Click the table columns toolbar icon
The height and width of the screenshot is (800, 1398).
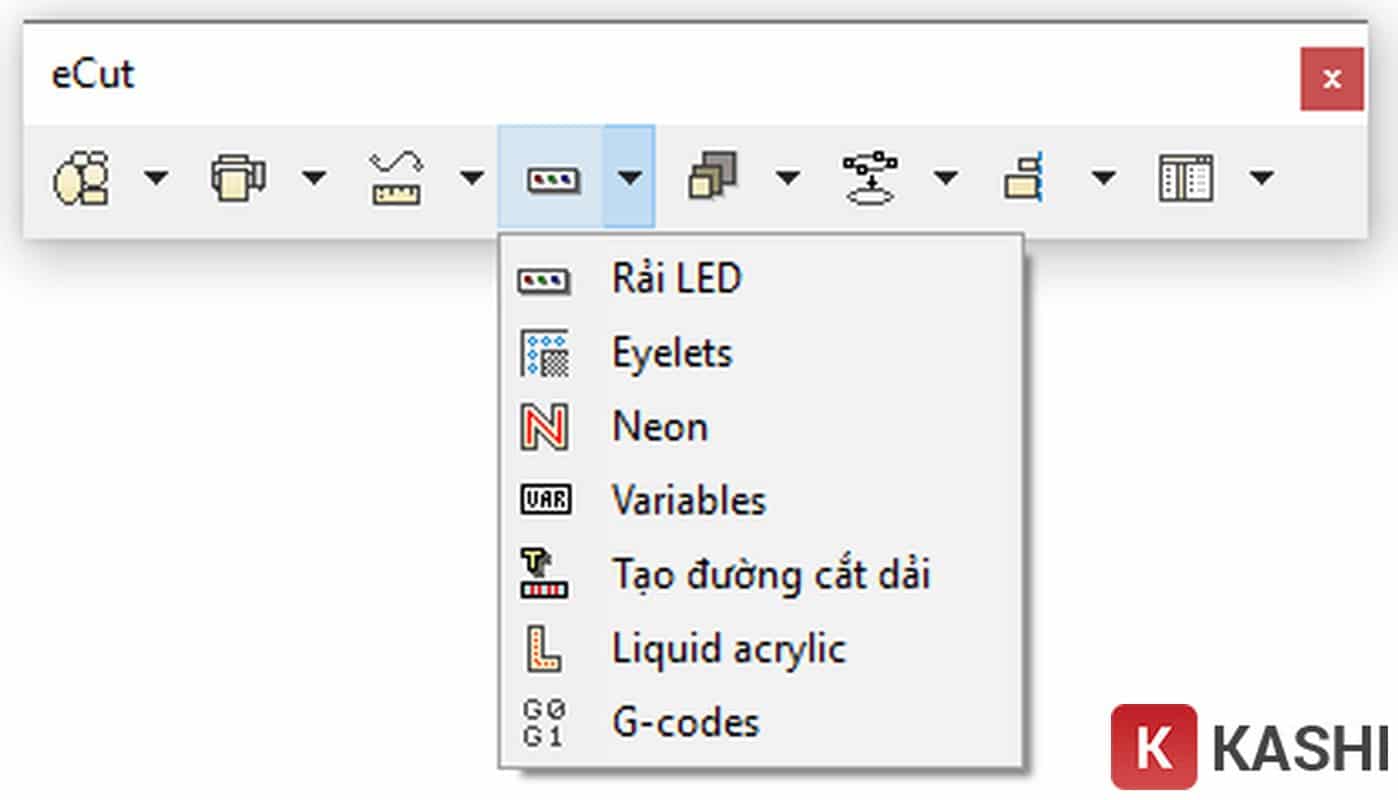[1185, 179]
